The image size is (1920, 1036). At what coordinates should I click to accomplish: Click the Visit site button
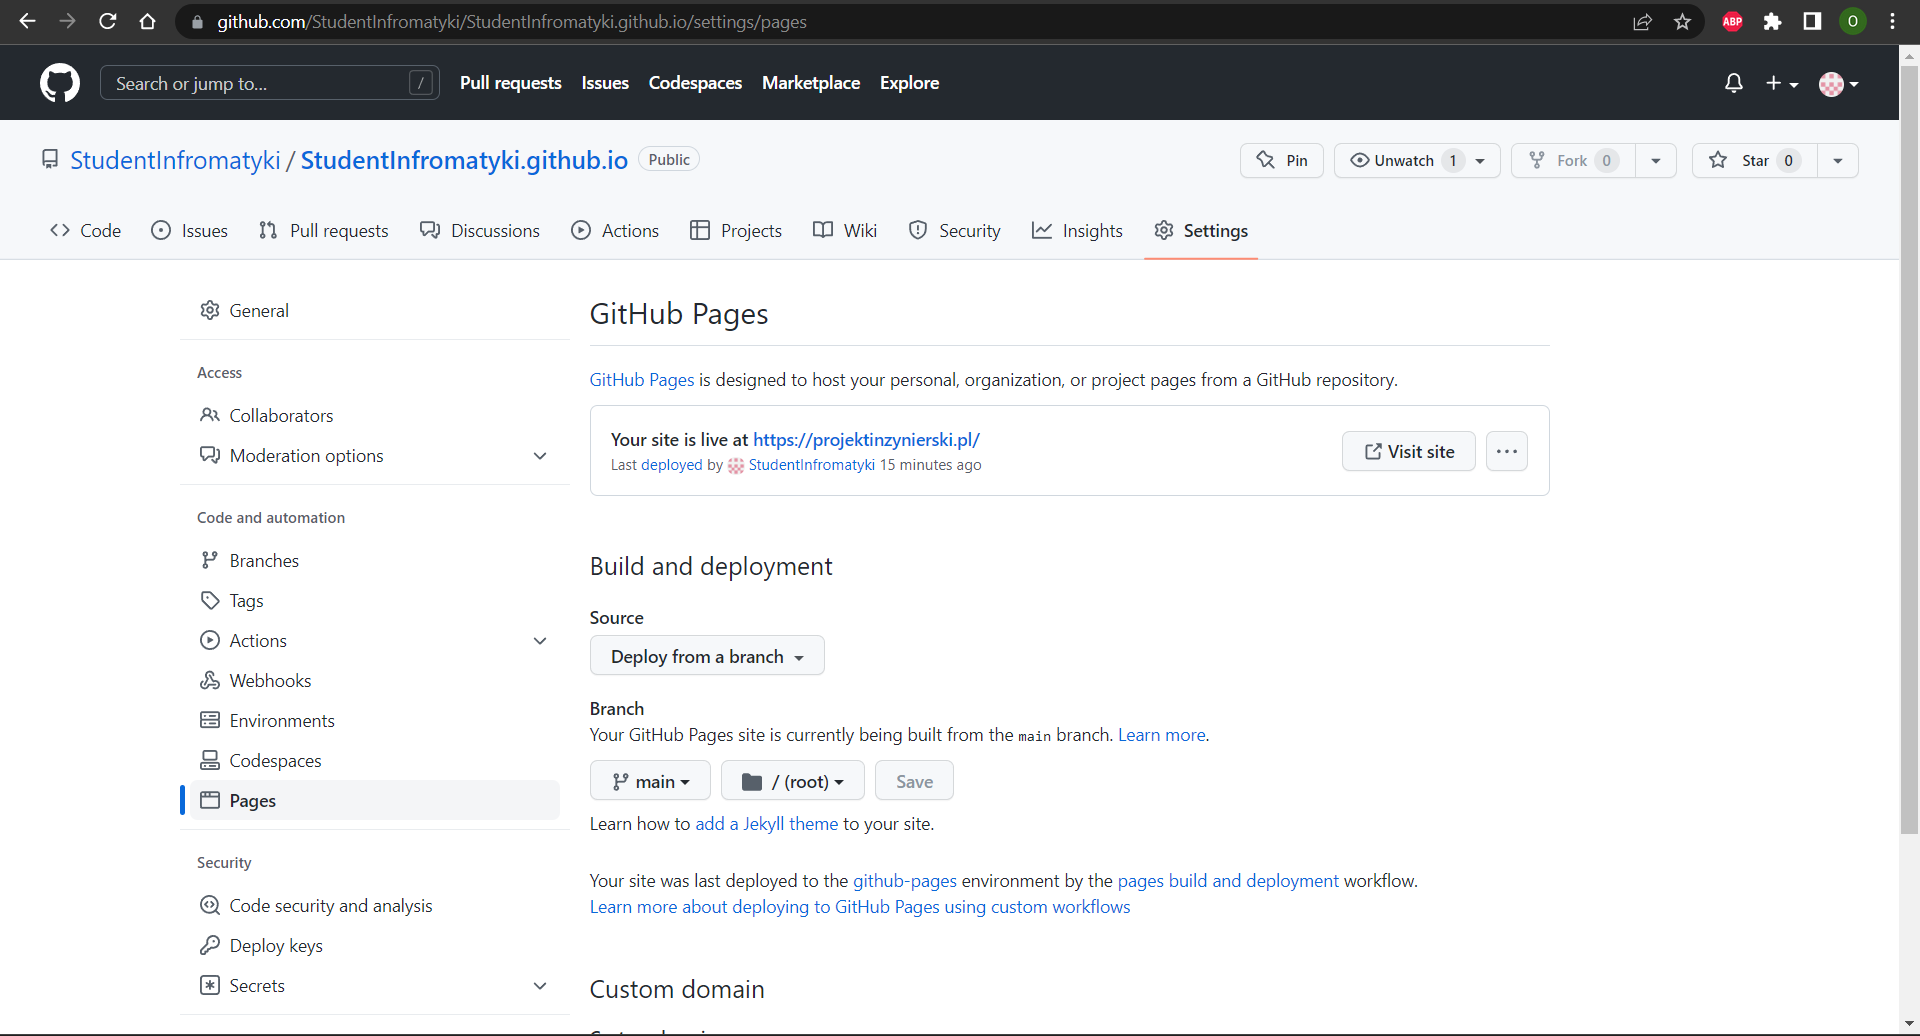(x=1408, y=452)
